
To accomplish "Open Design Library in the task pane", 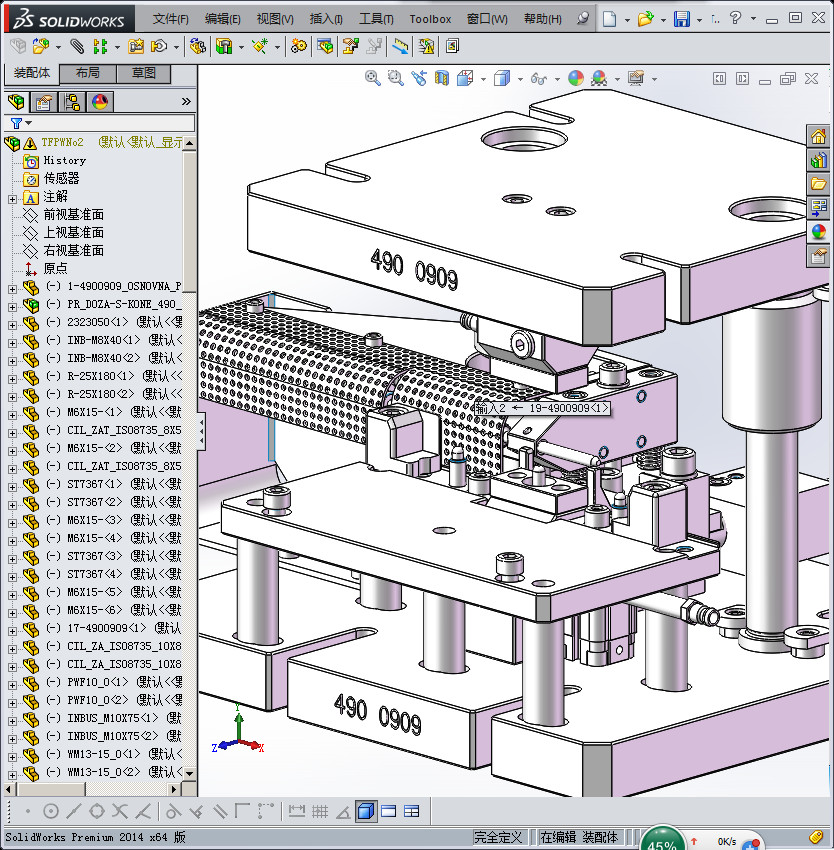I will click(x=819, y=160).
